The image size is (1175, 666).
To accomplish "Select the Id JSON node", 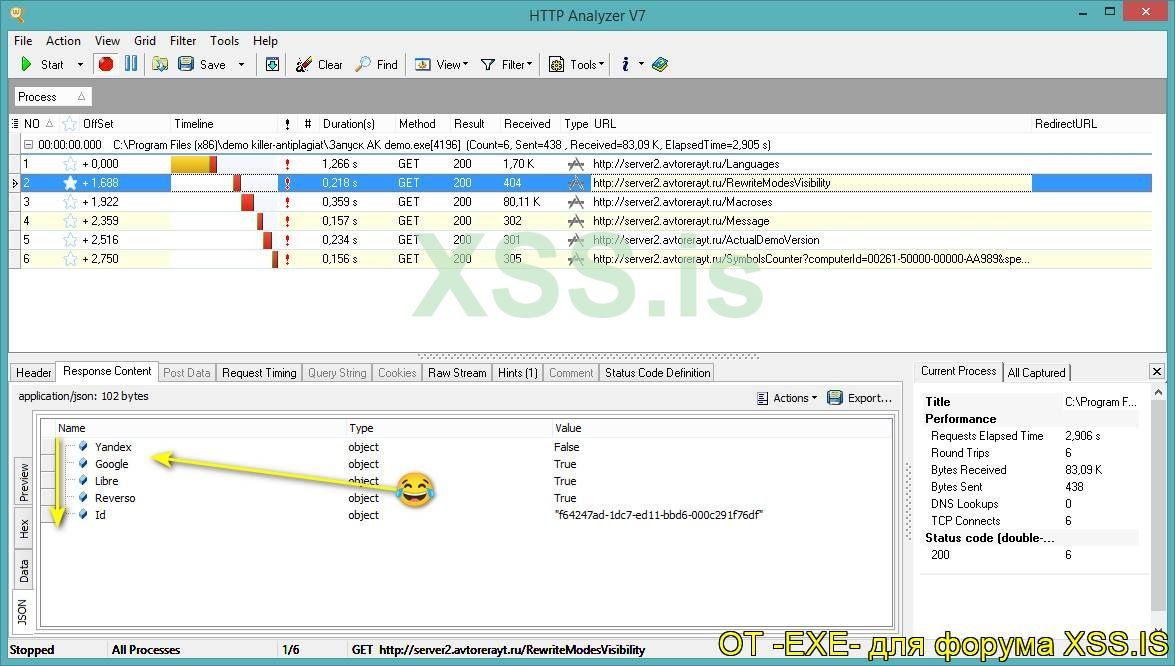I will (100, 515).
